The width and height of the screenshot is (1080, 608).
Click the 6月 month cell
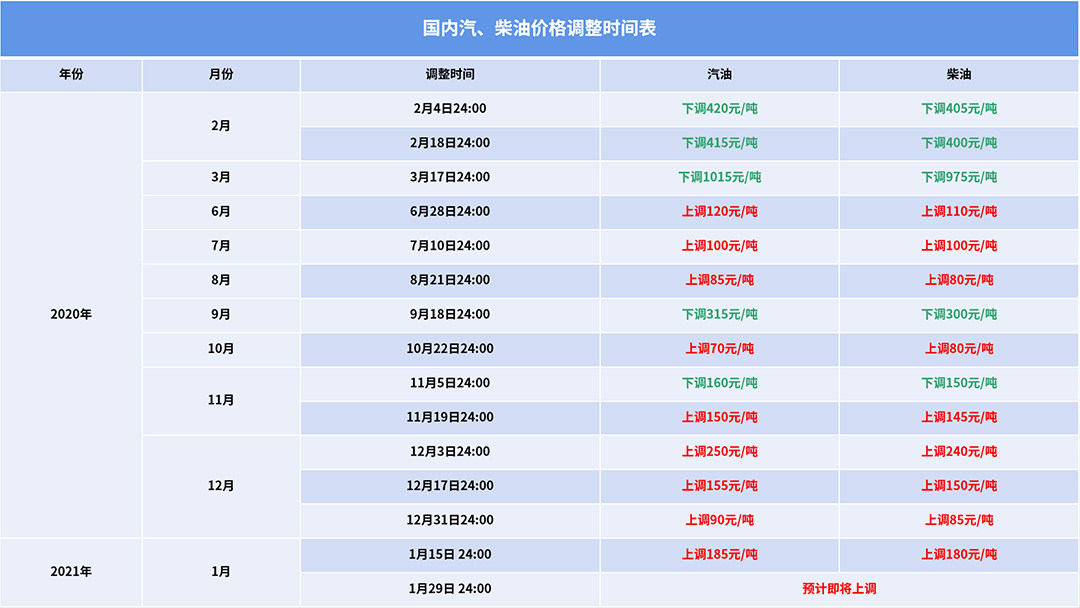click(x=221, y=211)
